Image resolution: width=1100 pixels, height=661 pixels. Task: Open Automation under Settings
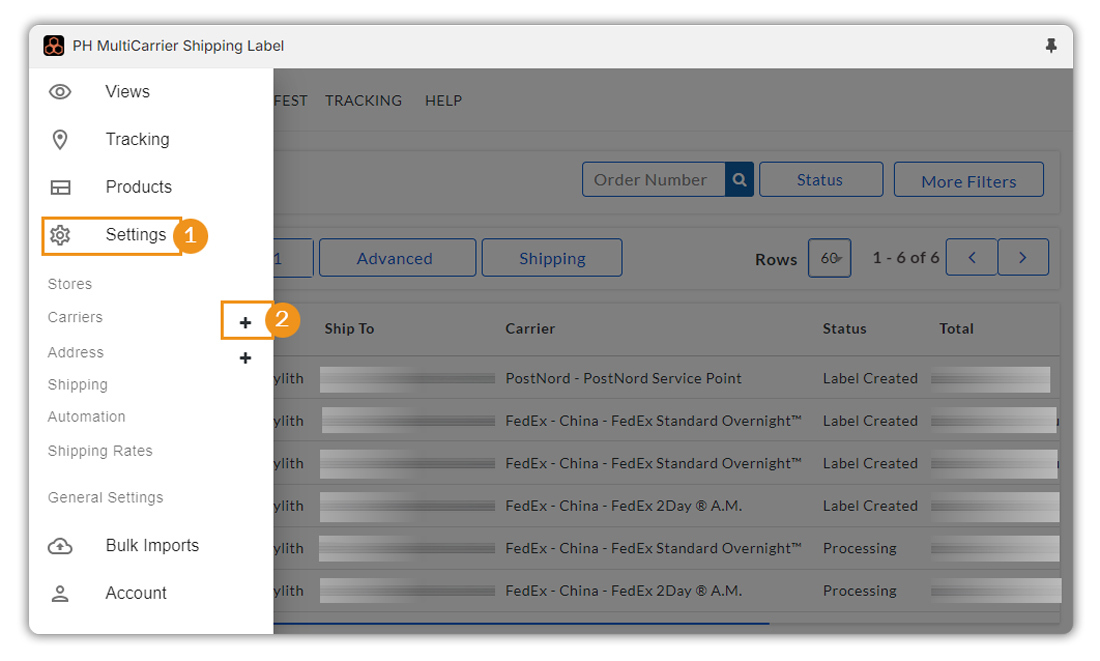click(86, 417)
